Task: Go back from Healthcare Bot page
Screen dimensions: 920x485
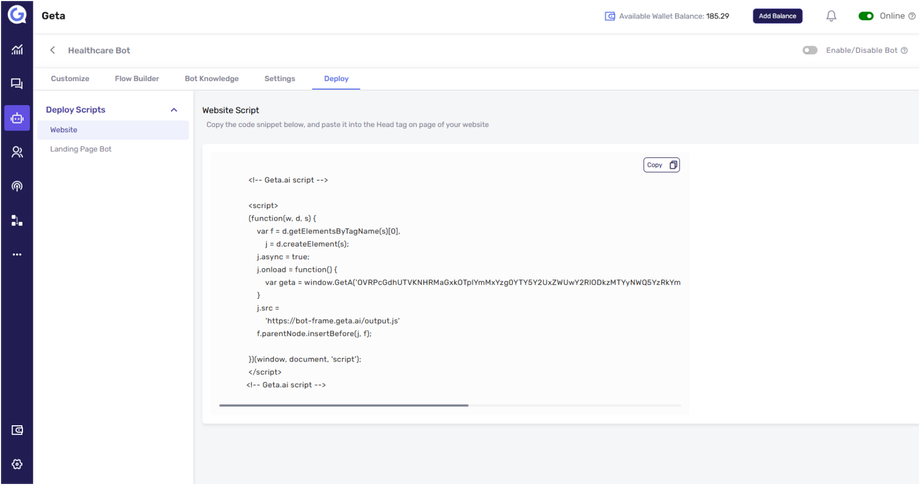Action: 53,50
